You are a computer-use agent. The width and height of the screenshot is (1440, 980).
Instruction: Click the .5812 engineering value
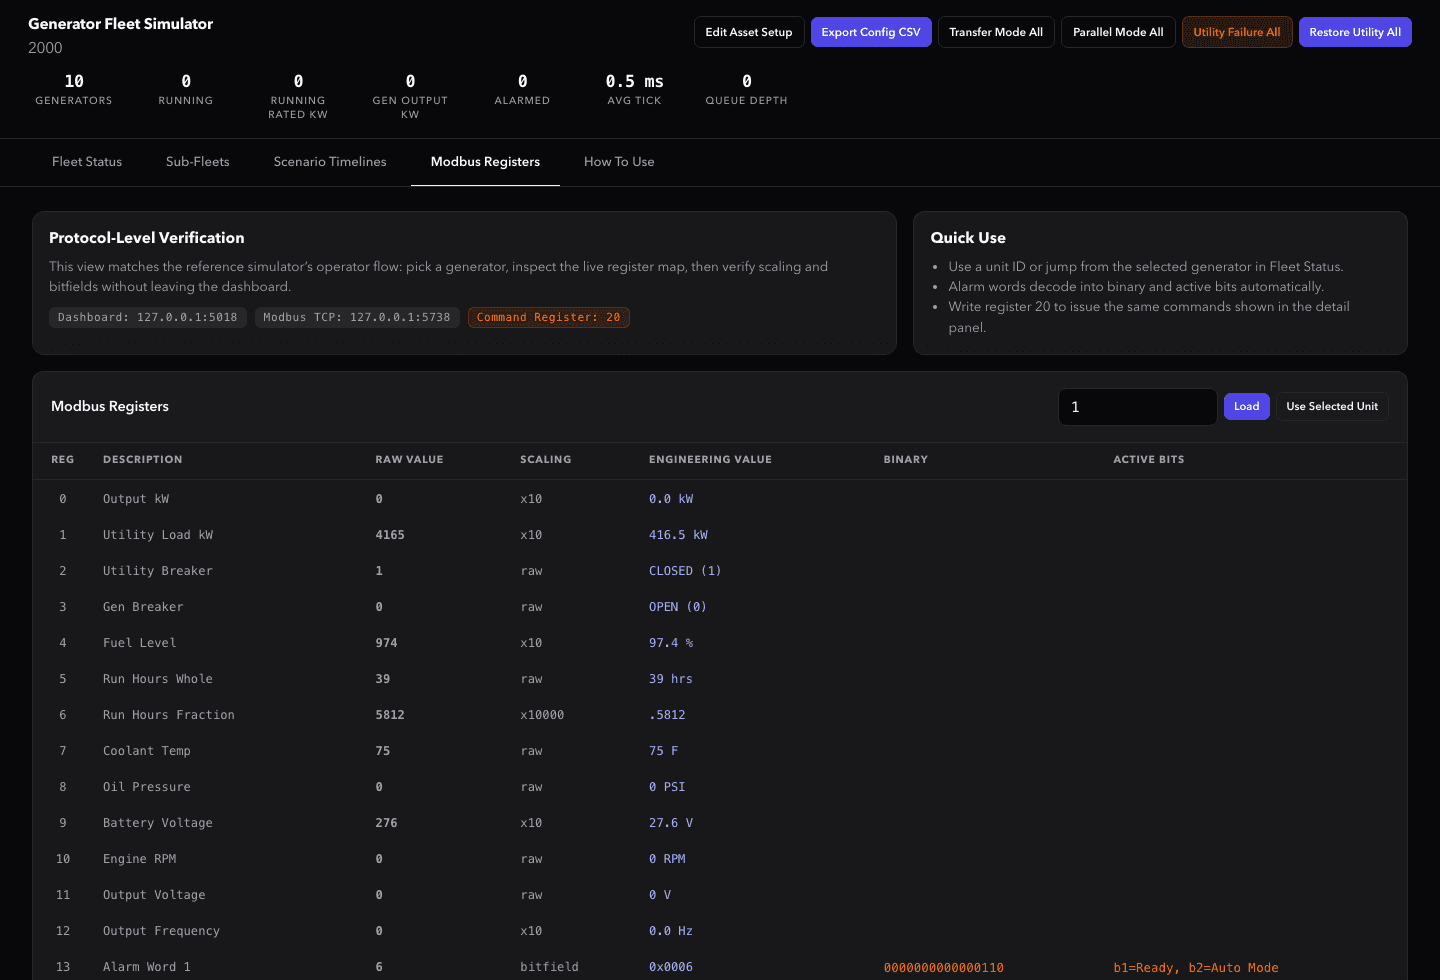click(667, 715)
